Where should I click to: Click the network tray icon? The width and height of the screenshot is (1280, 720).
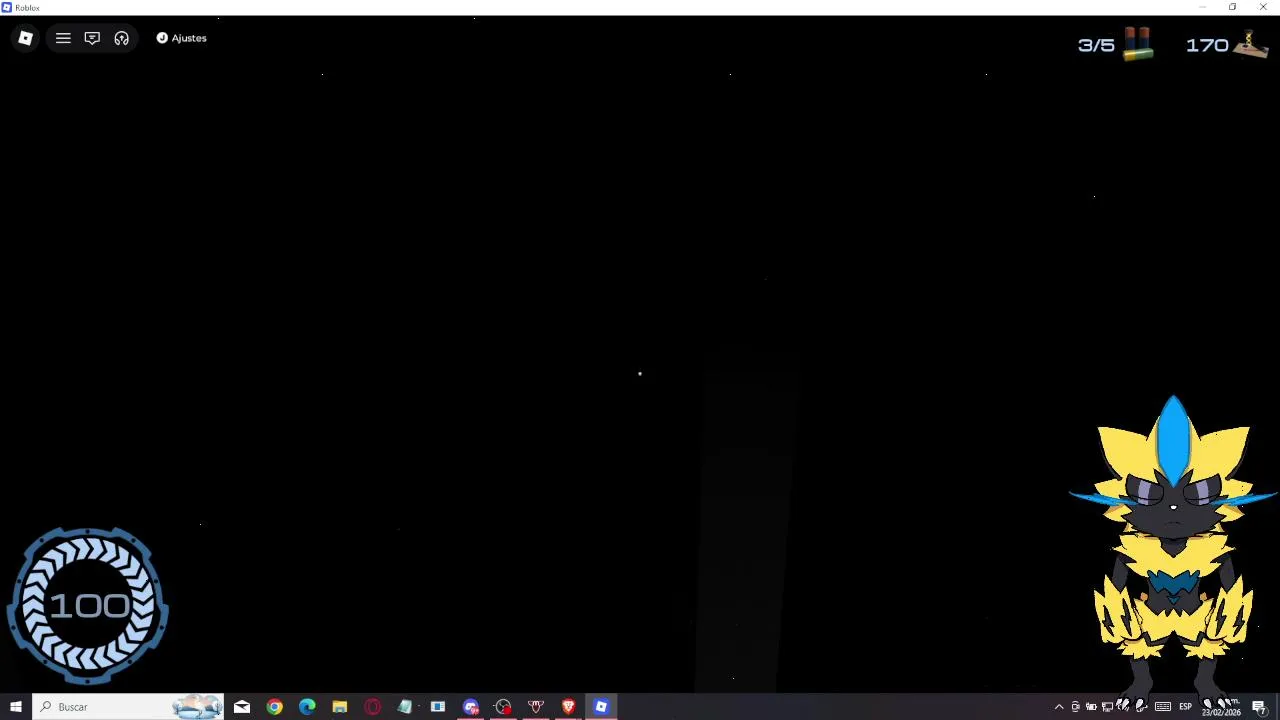pos(1107,707)
